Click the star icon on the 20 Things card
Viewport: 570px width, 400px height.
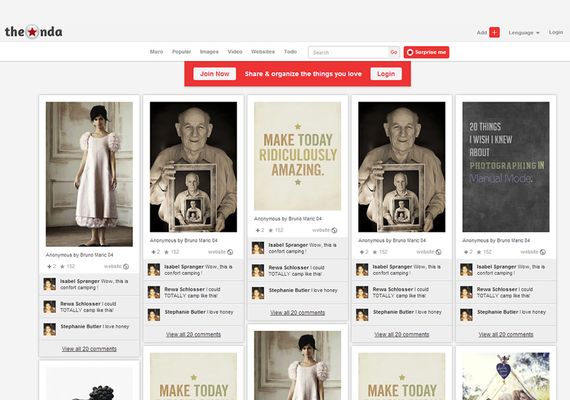479,252
